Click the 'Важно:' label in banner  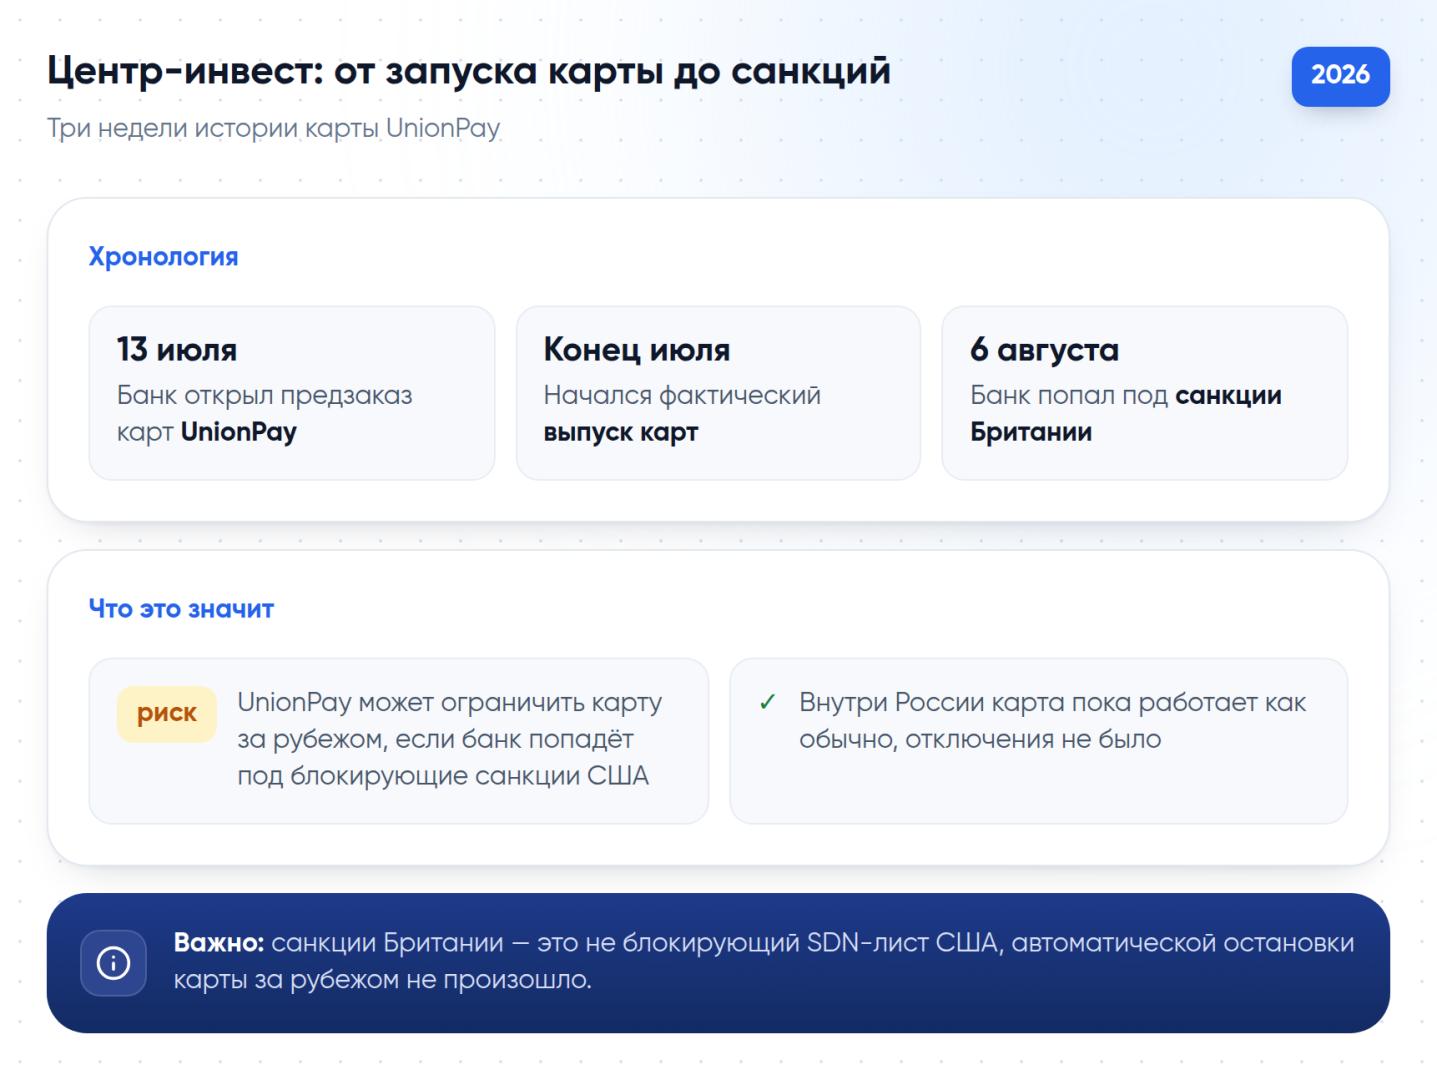click(x=219, y=943)
